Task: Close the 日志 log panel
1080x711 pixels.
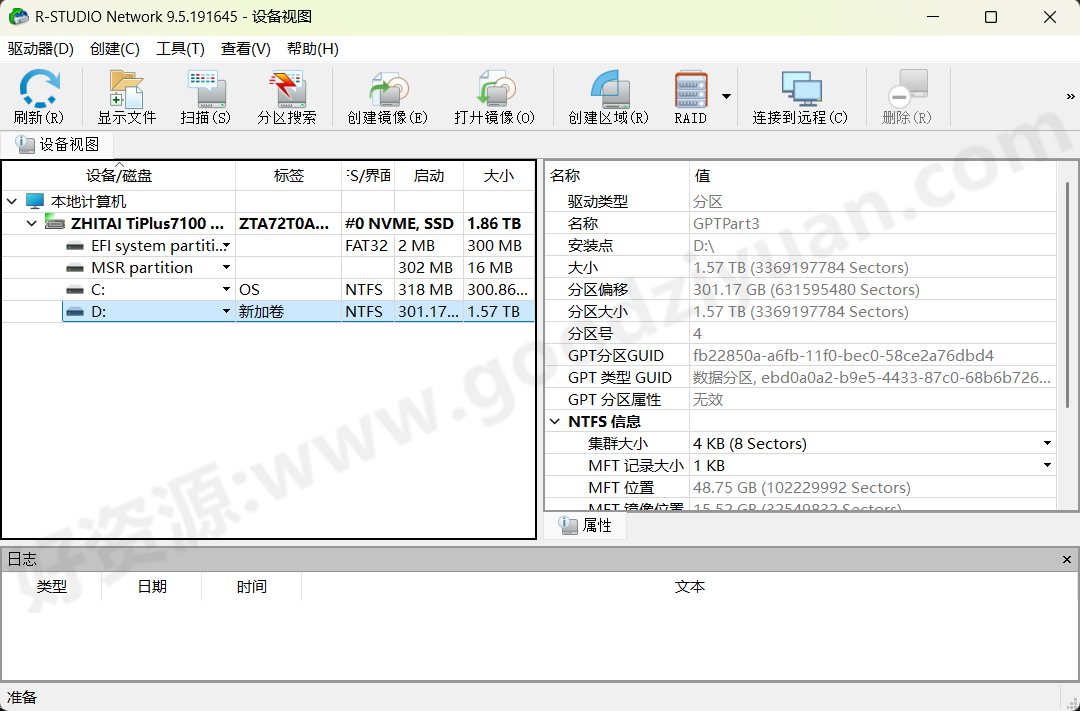Action: (x=1066, y=559)
